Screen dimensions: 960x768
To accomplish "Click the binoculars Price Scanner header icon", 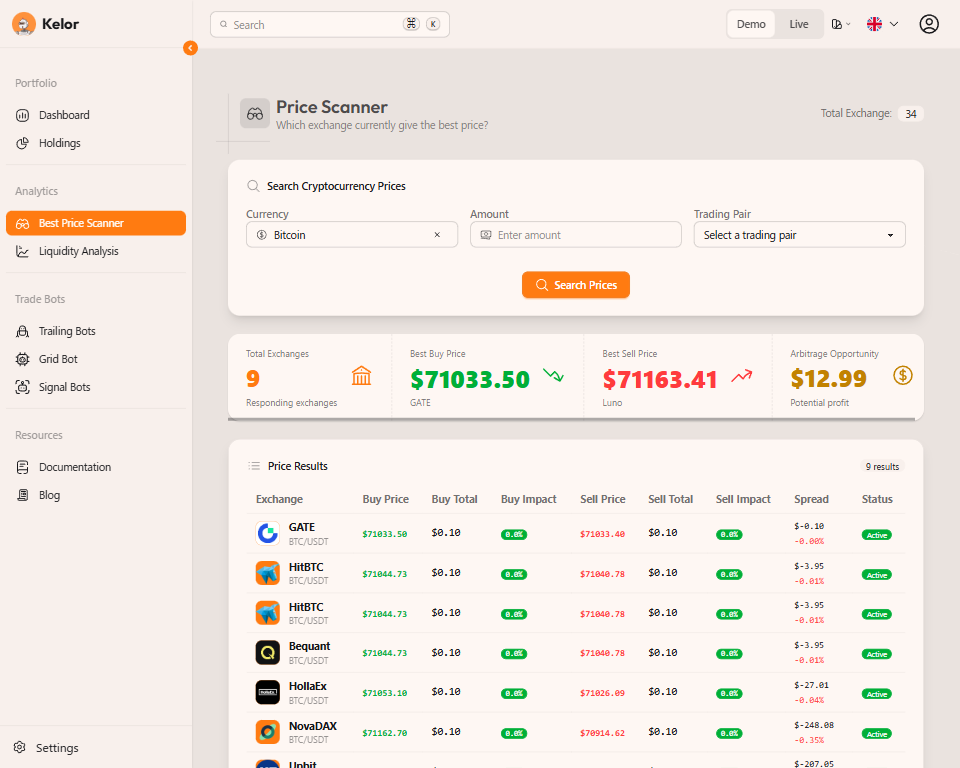I will pyautogui.click(x=255, y=113).
